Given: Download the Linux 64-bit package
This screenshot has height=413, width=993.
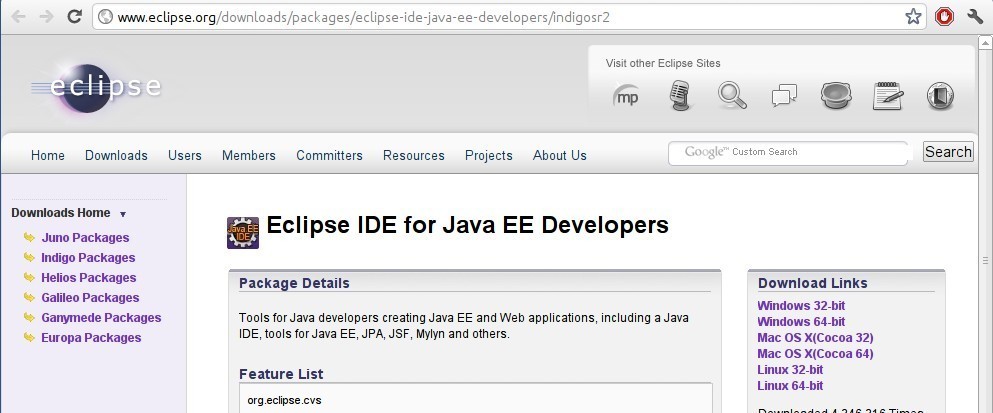Looking at the screenshot, I should tap(790, 386).
